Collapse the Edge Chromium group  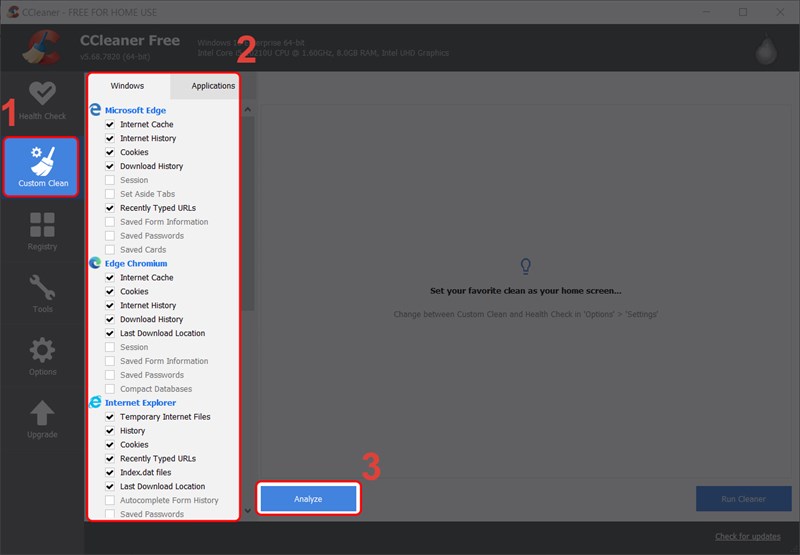tap(135, 264)
